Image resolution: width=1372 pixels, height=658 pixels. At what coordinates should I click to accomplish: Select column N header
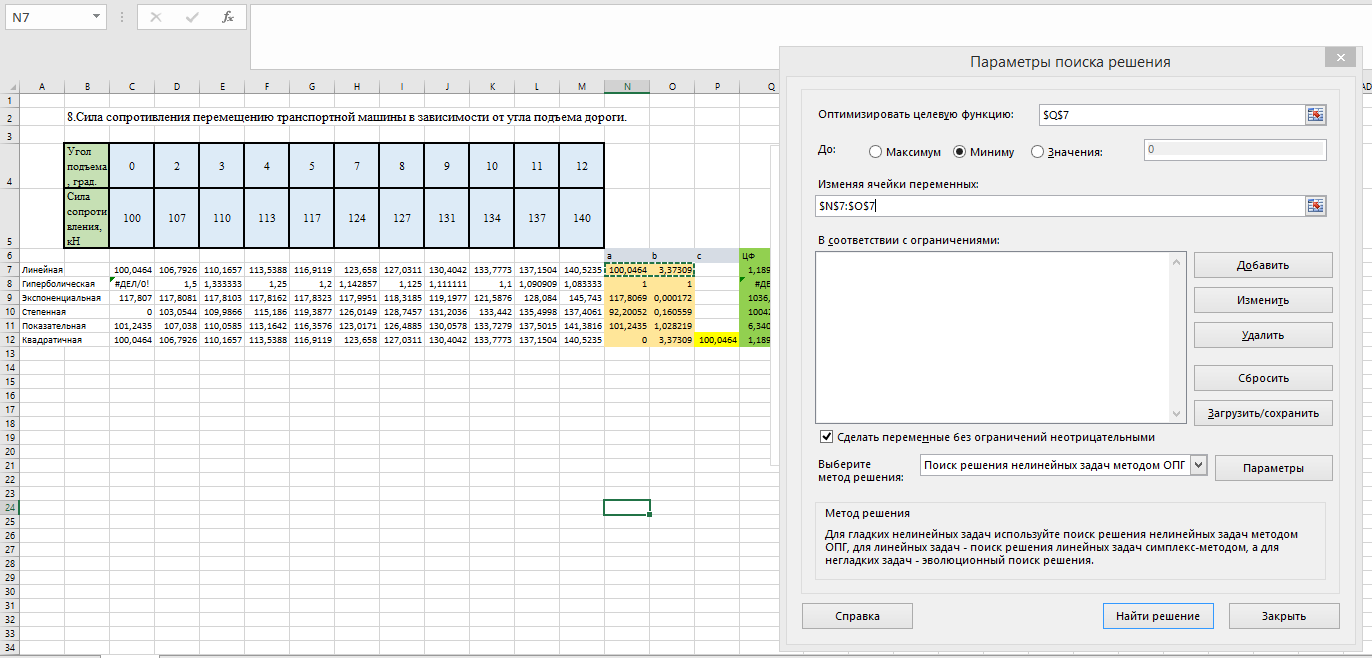point(627,87)
